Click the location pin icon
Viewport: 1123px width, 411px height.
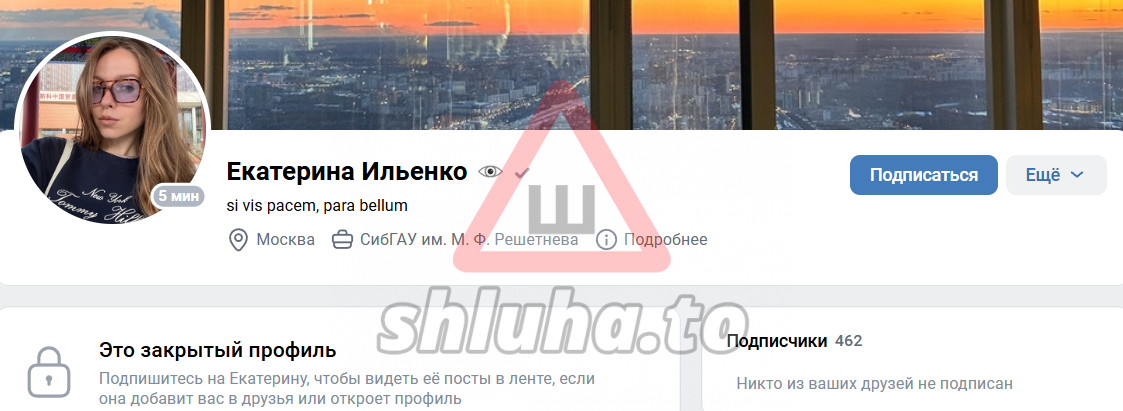(238, 240)
